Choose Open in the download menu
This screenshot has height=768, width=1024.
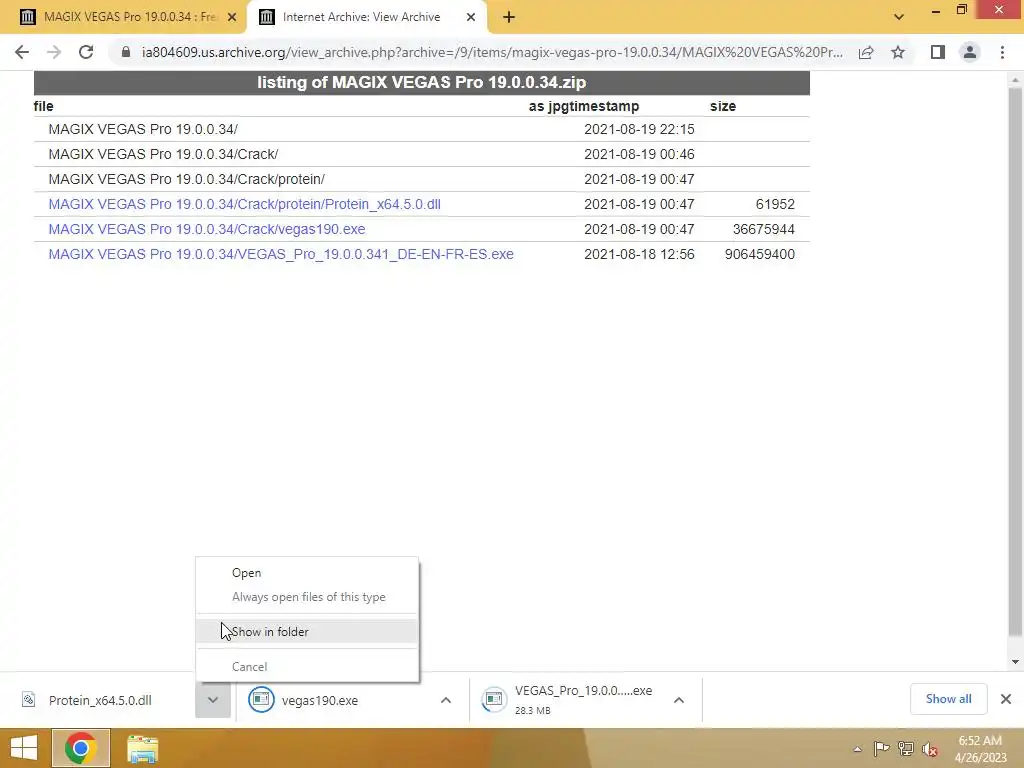pyautogui.click(x=307, y=573)
